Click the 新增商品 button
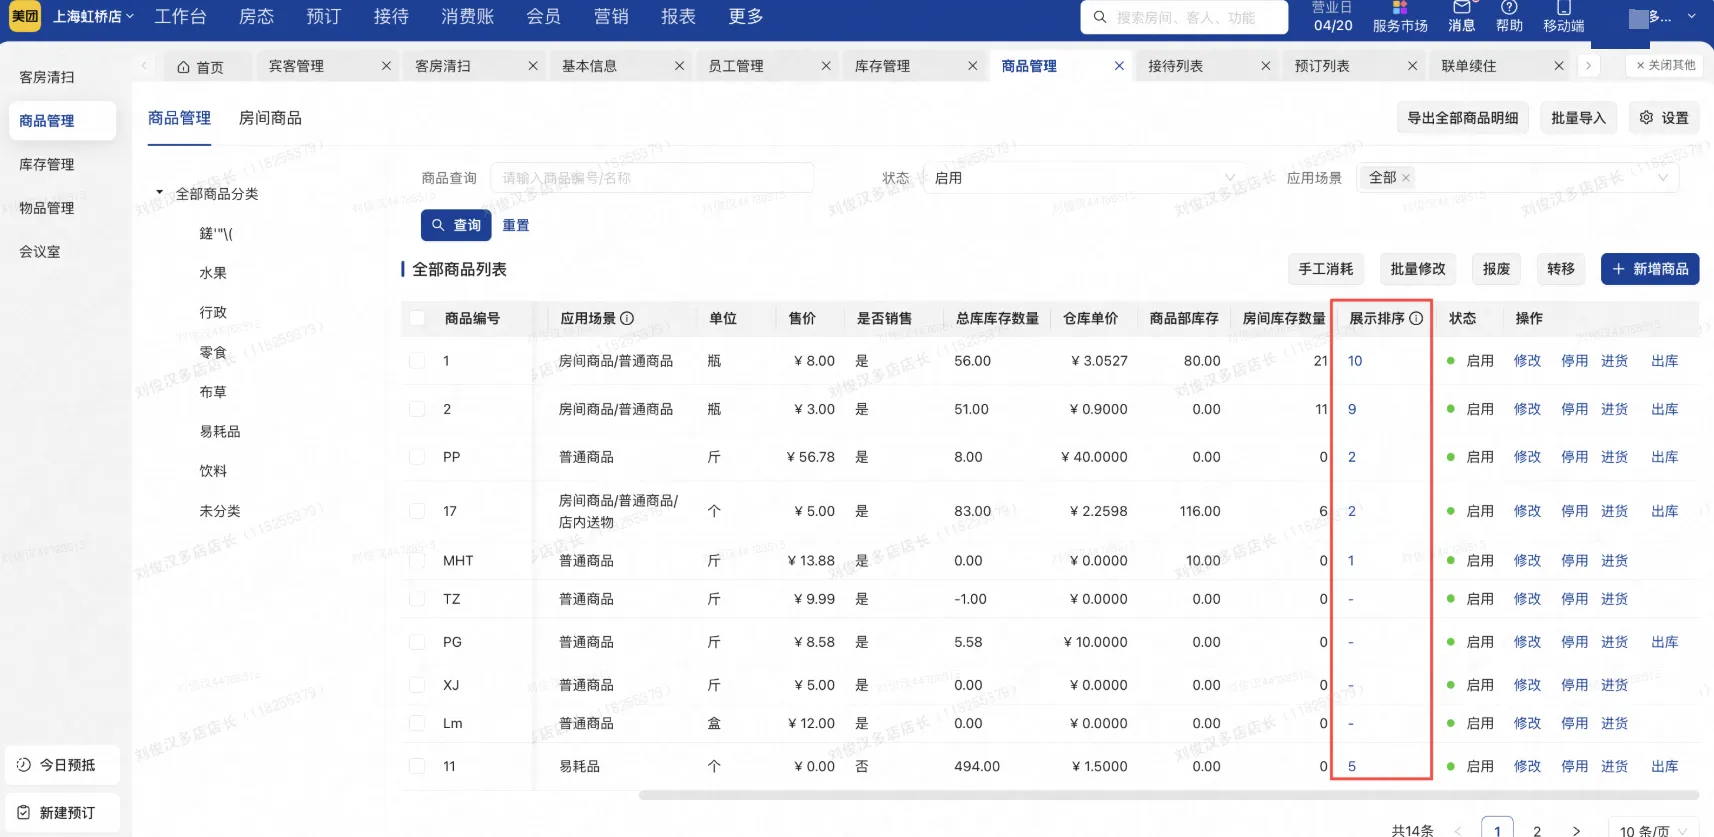This screenshot has height=837, width=1714. point(1650,269)
